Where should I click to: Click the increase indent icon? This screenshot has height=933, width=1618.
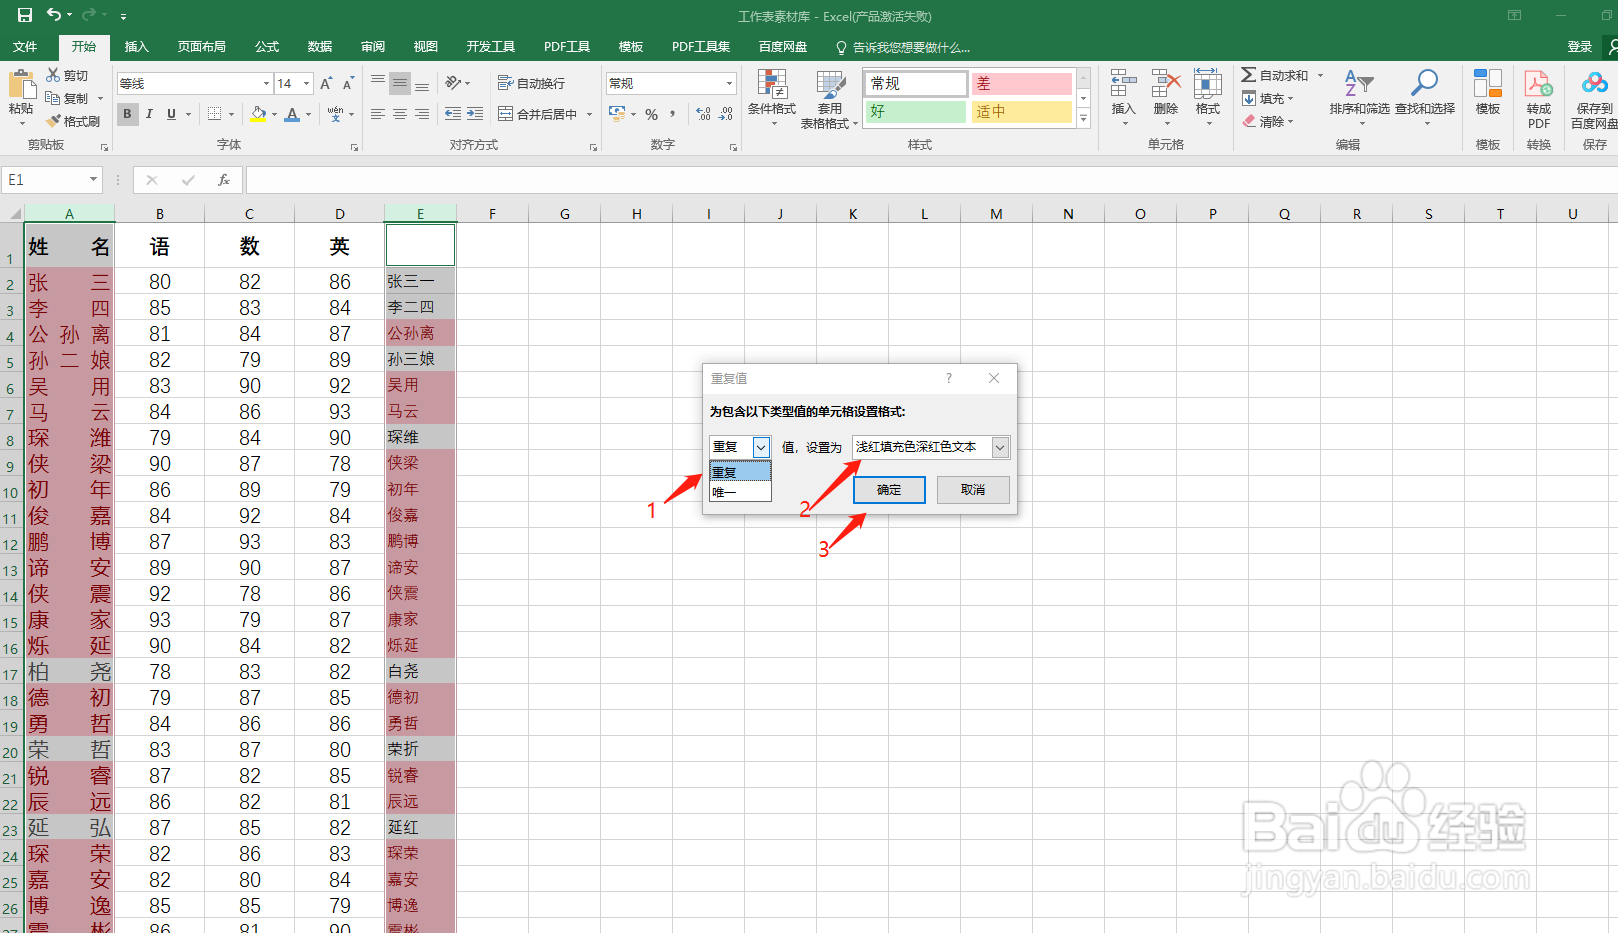coord(475,114)
